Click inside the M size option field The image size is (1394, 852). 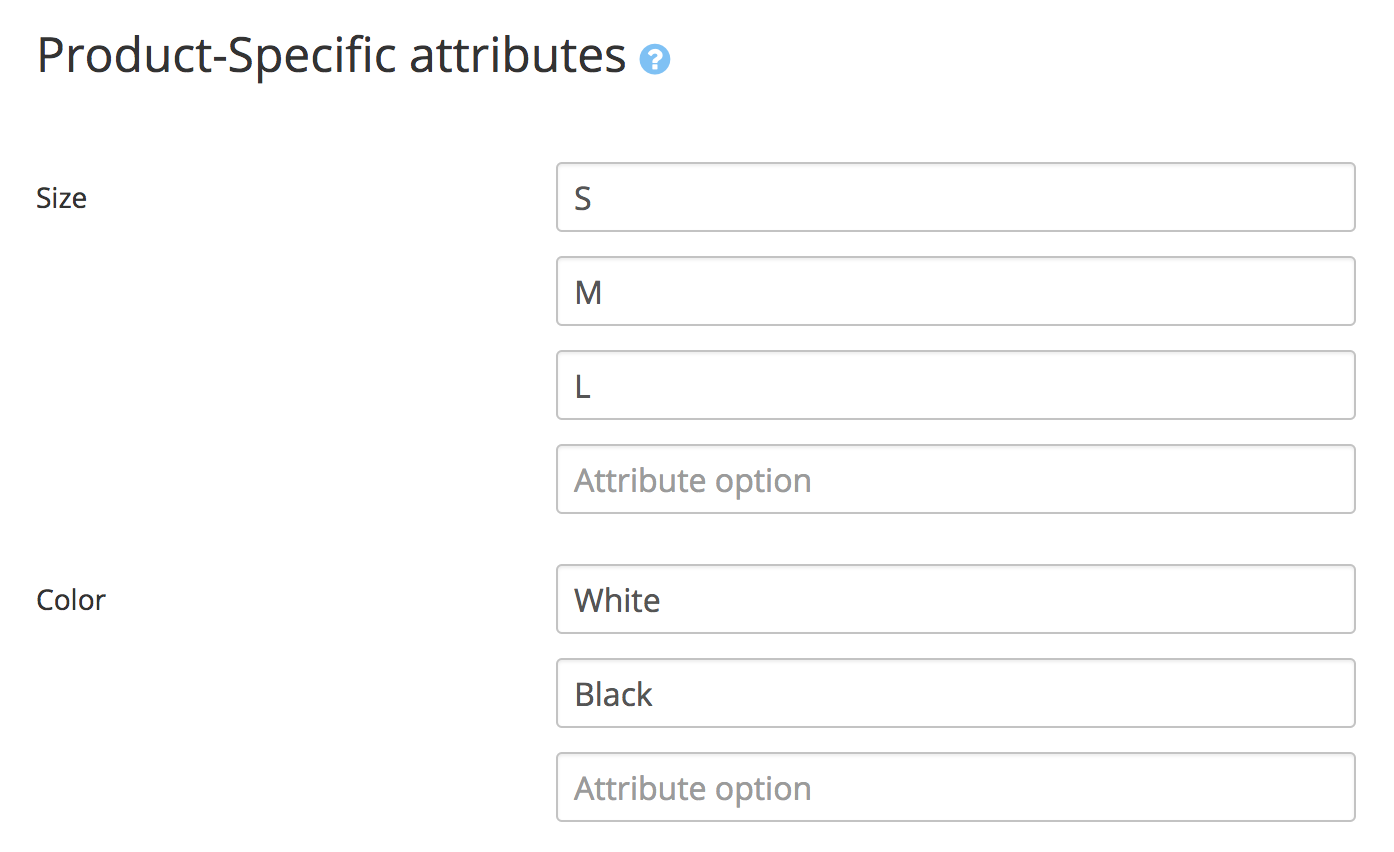coord(955,291)
